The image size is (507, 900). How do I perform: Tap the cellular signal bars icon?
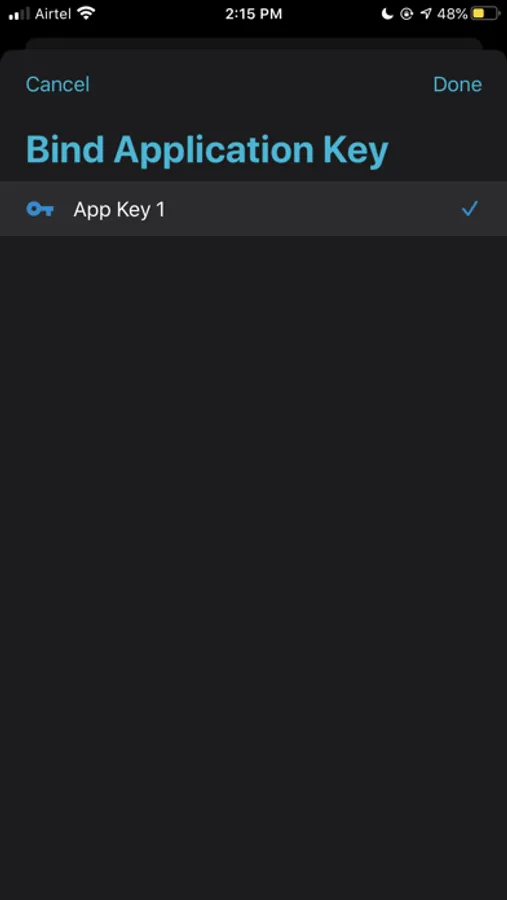19,14
